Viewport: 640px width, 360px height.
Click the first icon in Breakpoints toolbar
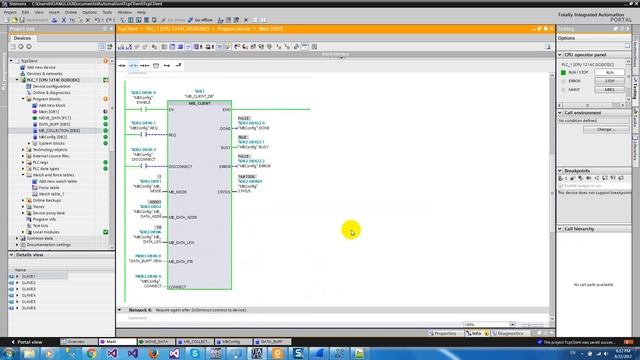(x=561, y=178)
